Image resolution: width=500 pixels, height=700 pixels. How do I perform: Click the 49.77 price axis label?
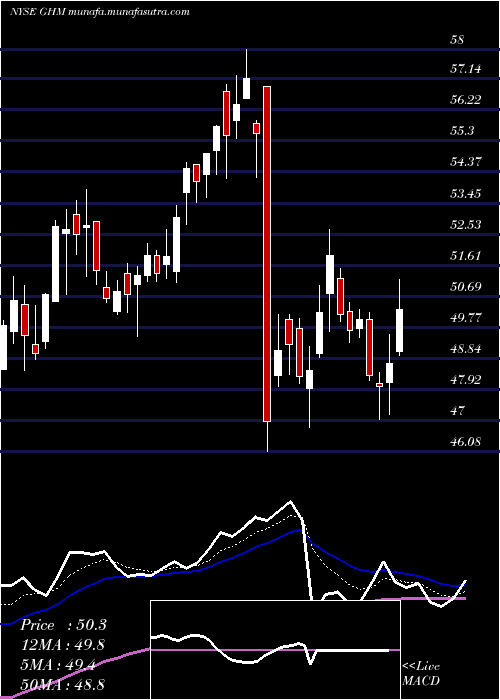point(466,317)
